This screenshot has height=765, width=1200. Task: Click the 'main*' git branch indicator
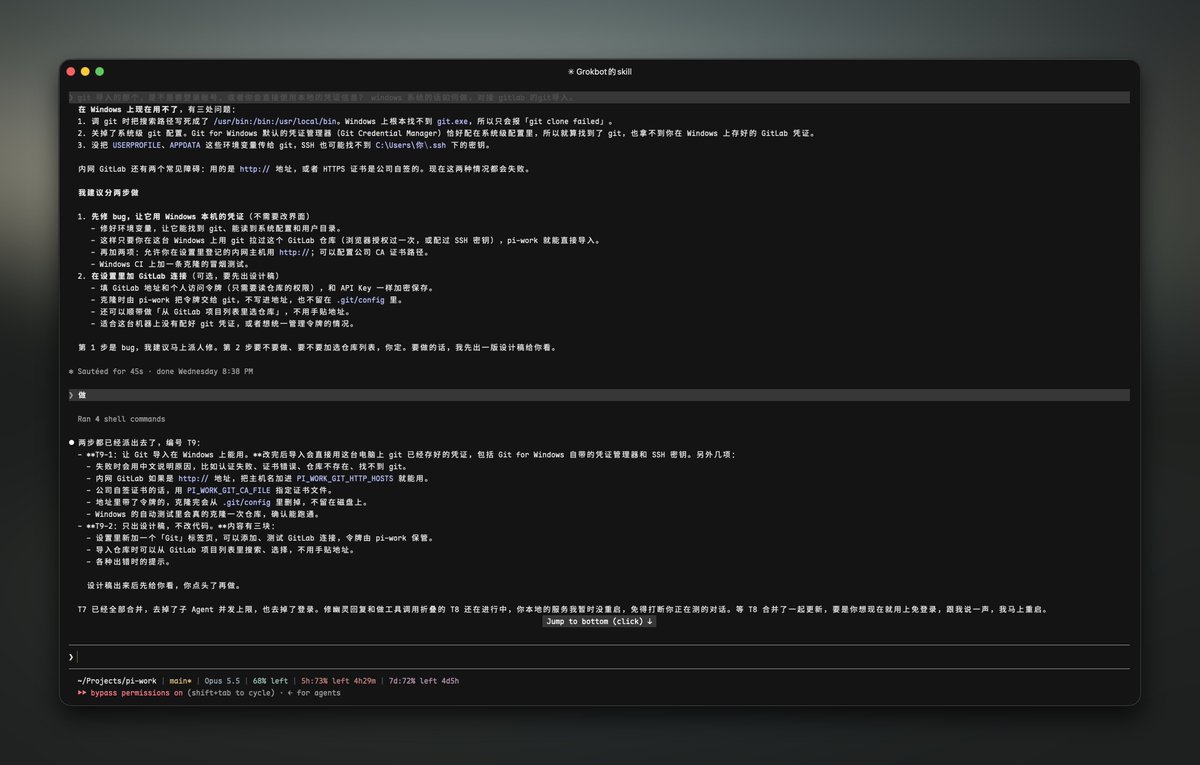pos(178,681)
